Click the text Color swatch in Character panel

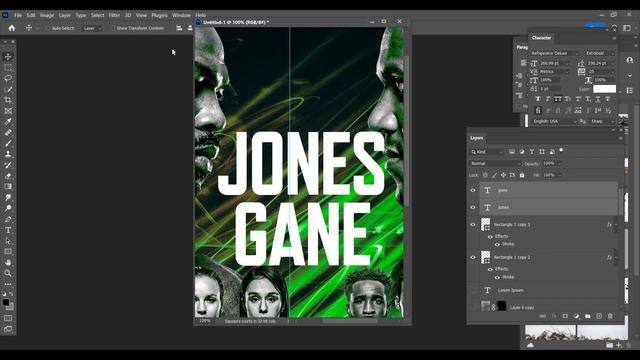[x=604, y=89]
